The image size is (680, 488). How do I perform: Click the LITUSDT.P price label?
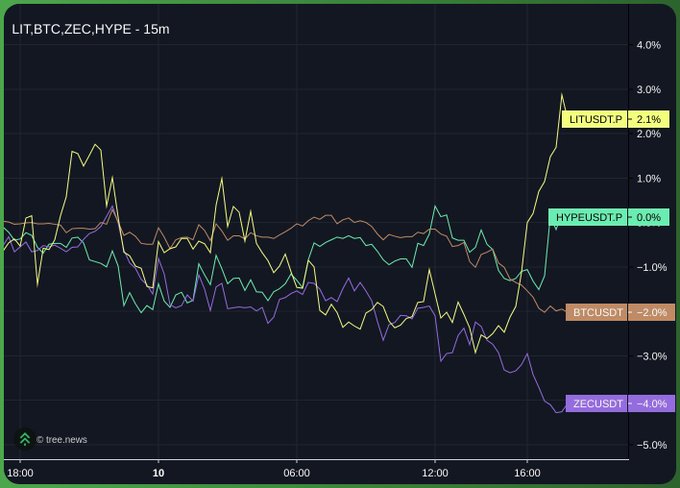(x=595, y=119)
